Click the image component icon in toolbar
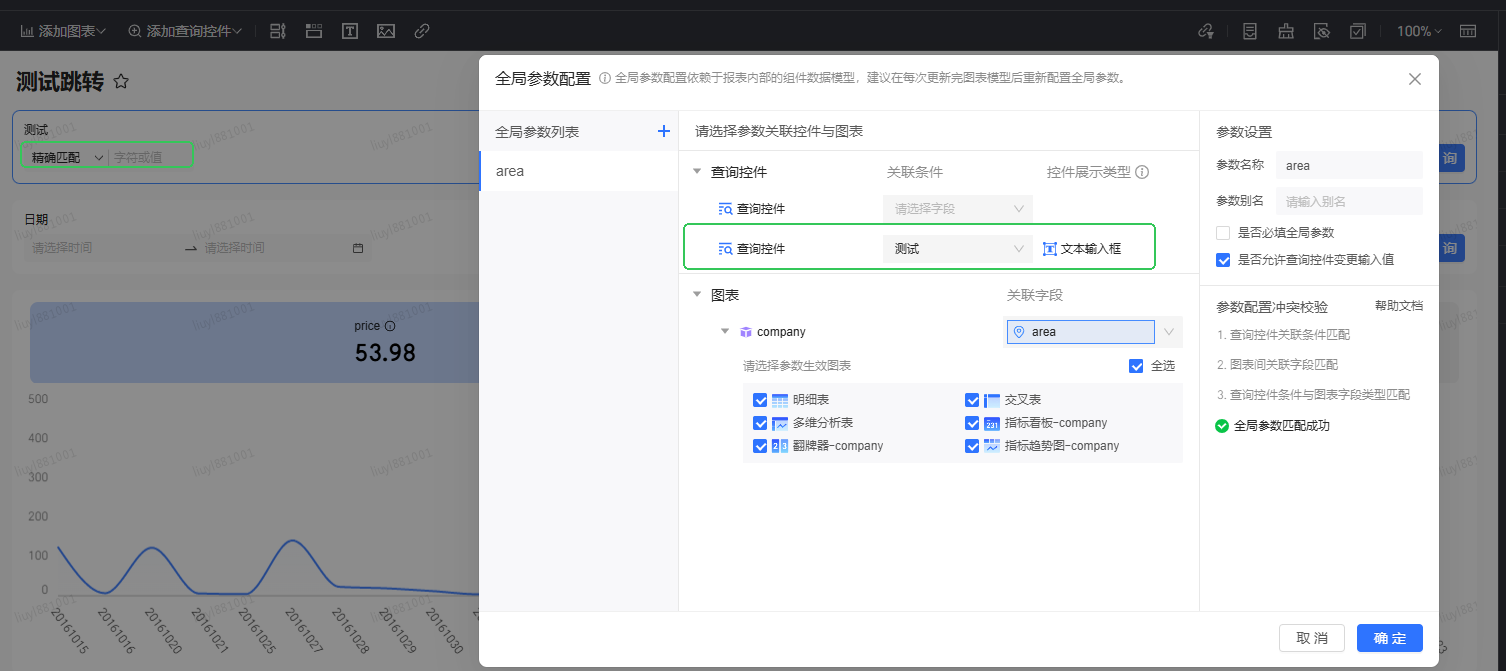This screenshot has width=1506, height=671. [x=386, y=31]
